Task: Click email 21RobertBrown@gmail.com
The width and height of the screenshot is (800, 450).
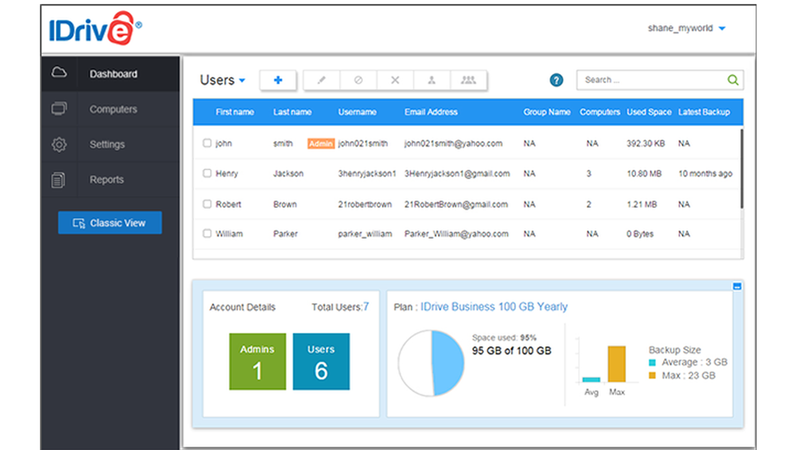Action: tap(456, 204)
